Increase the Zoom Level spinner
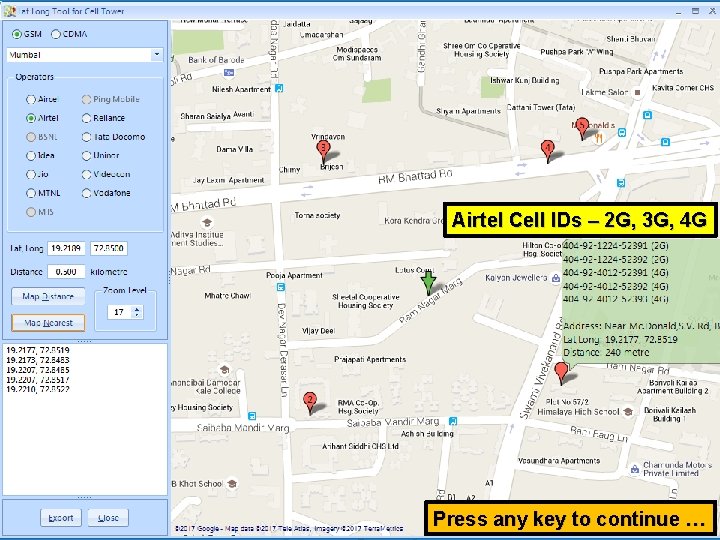This screenshot has height=540, width=720. point(136,309)
